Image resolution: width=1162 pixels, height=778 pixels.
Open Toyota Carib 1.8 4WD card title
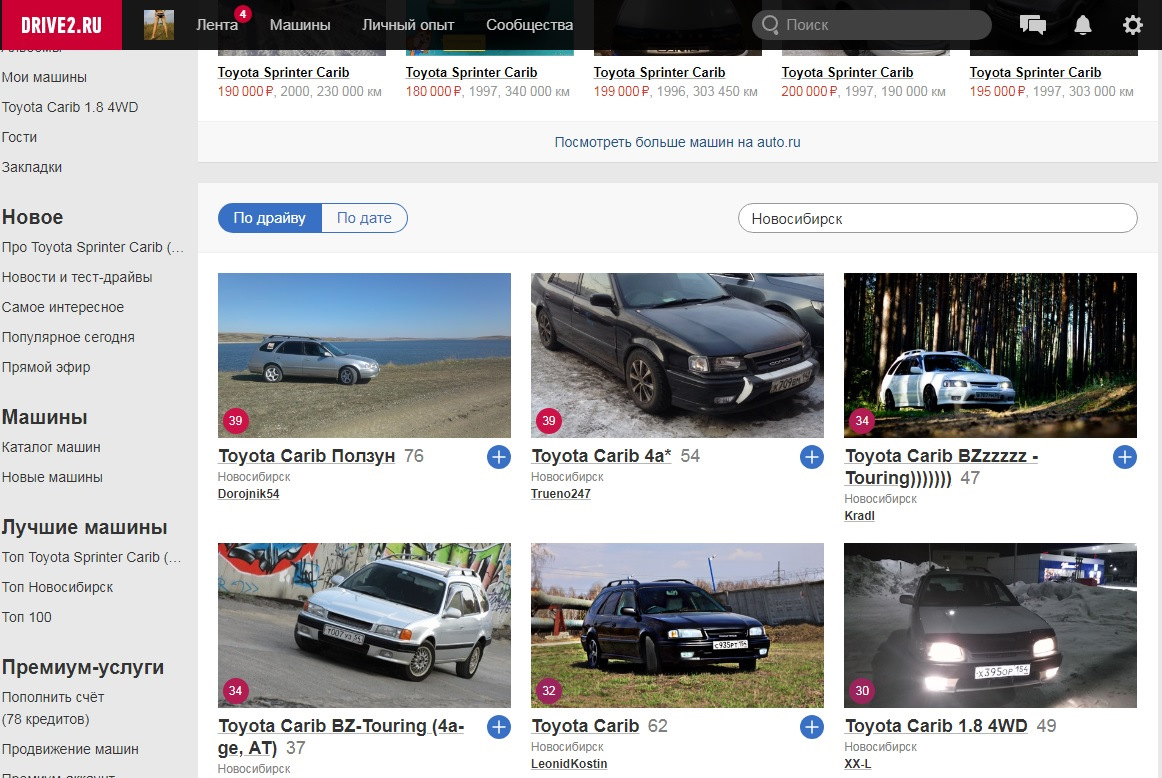pyautogui.click(x=936, y=726)
